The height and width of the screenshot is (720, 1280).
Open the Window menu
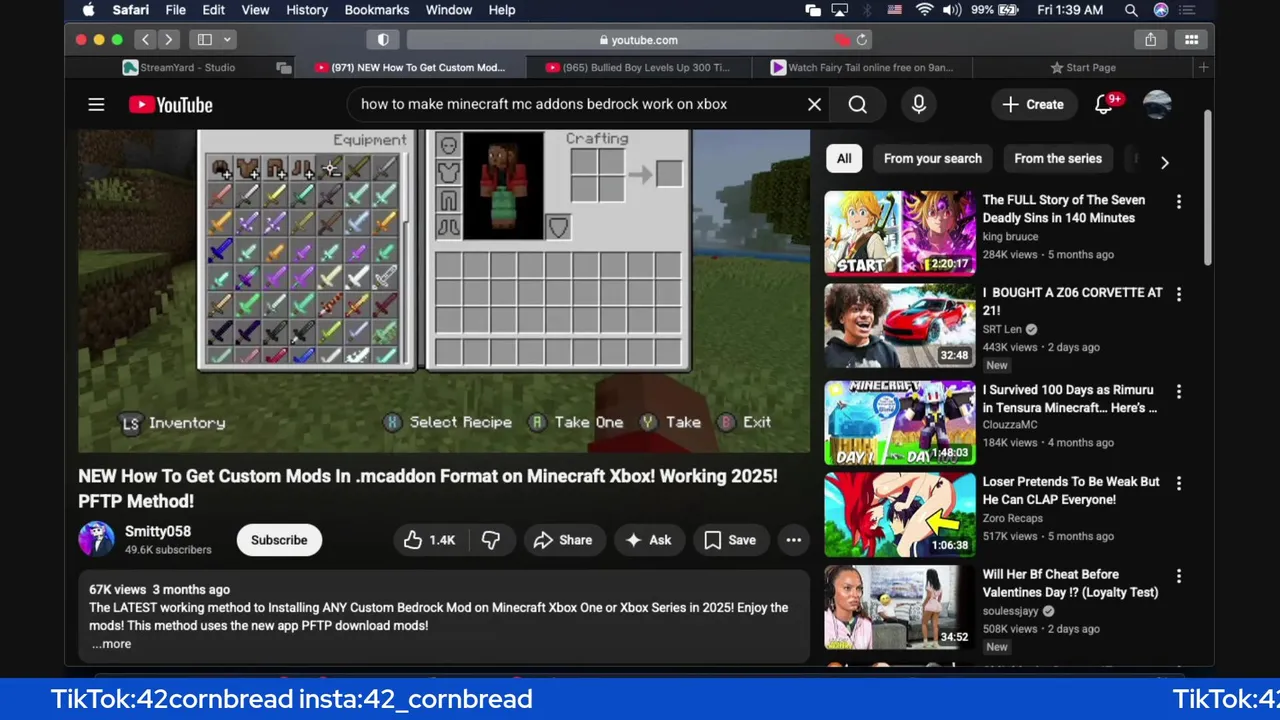pos(449,10)
